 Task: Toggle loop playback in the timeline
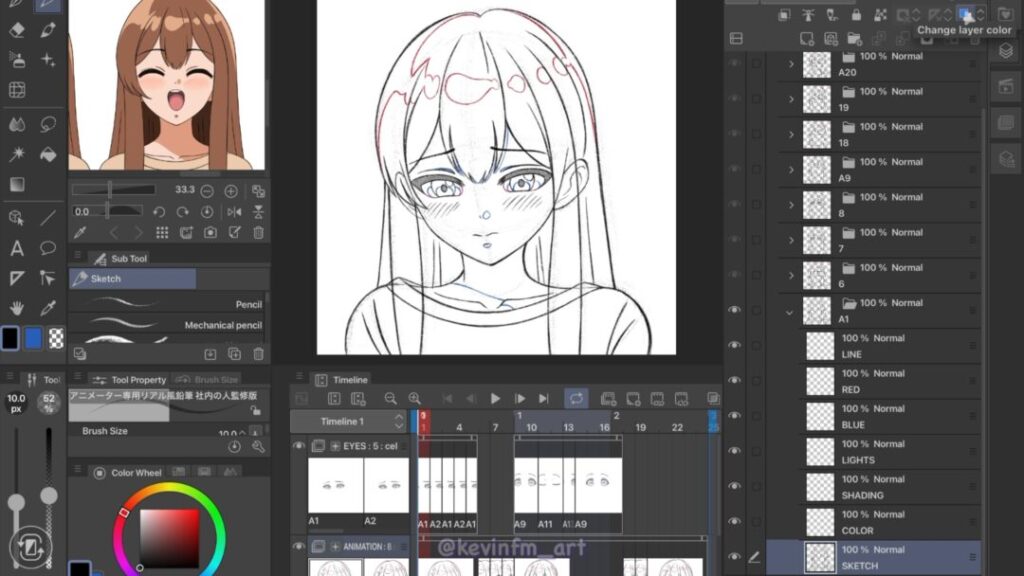[x=576, y=398]
